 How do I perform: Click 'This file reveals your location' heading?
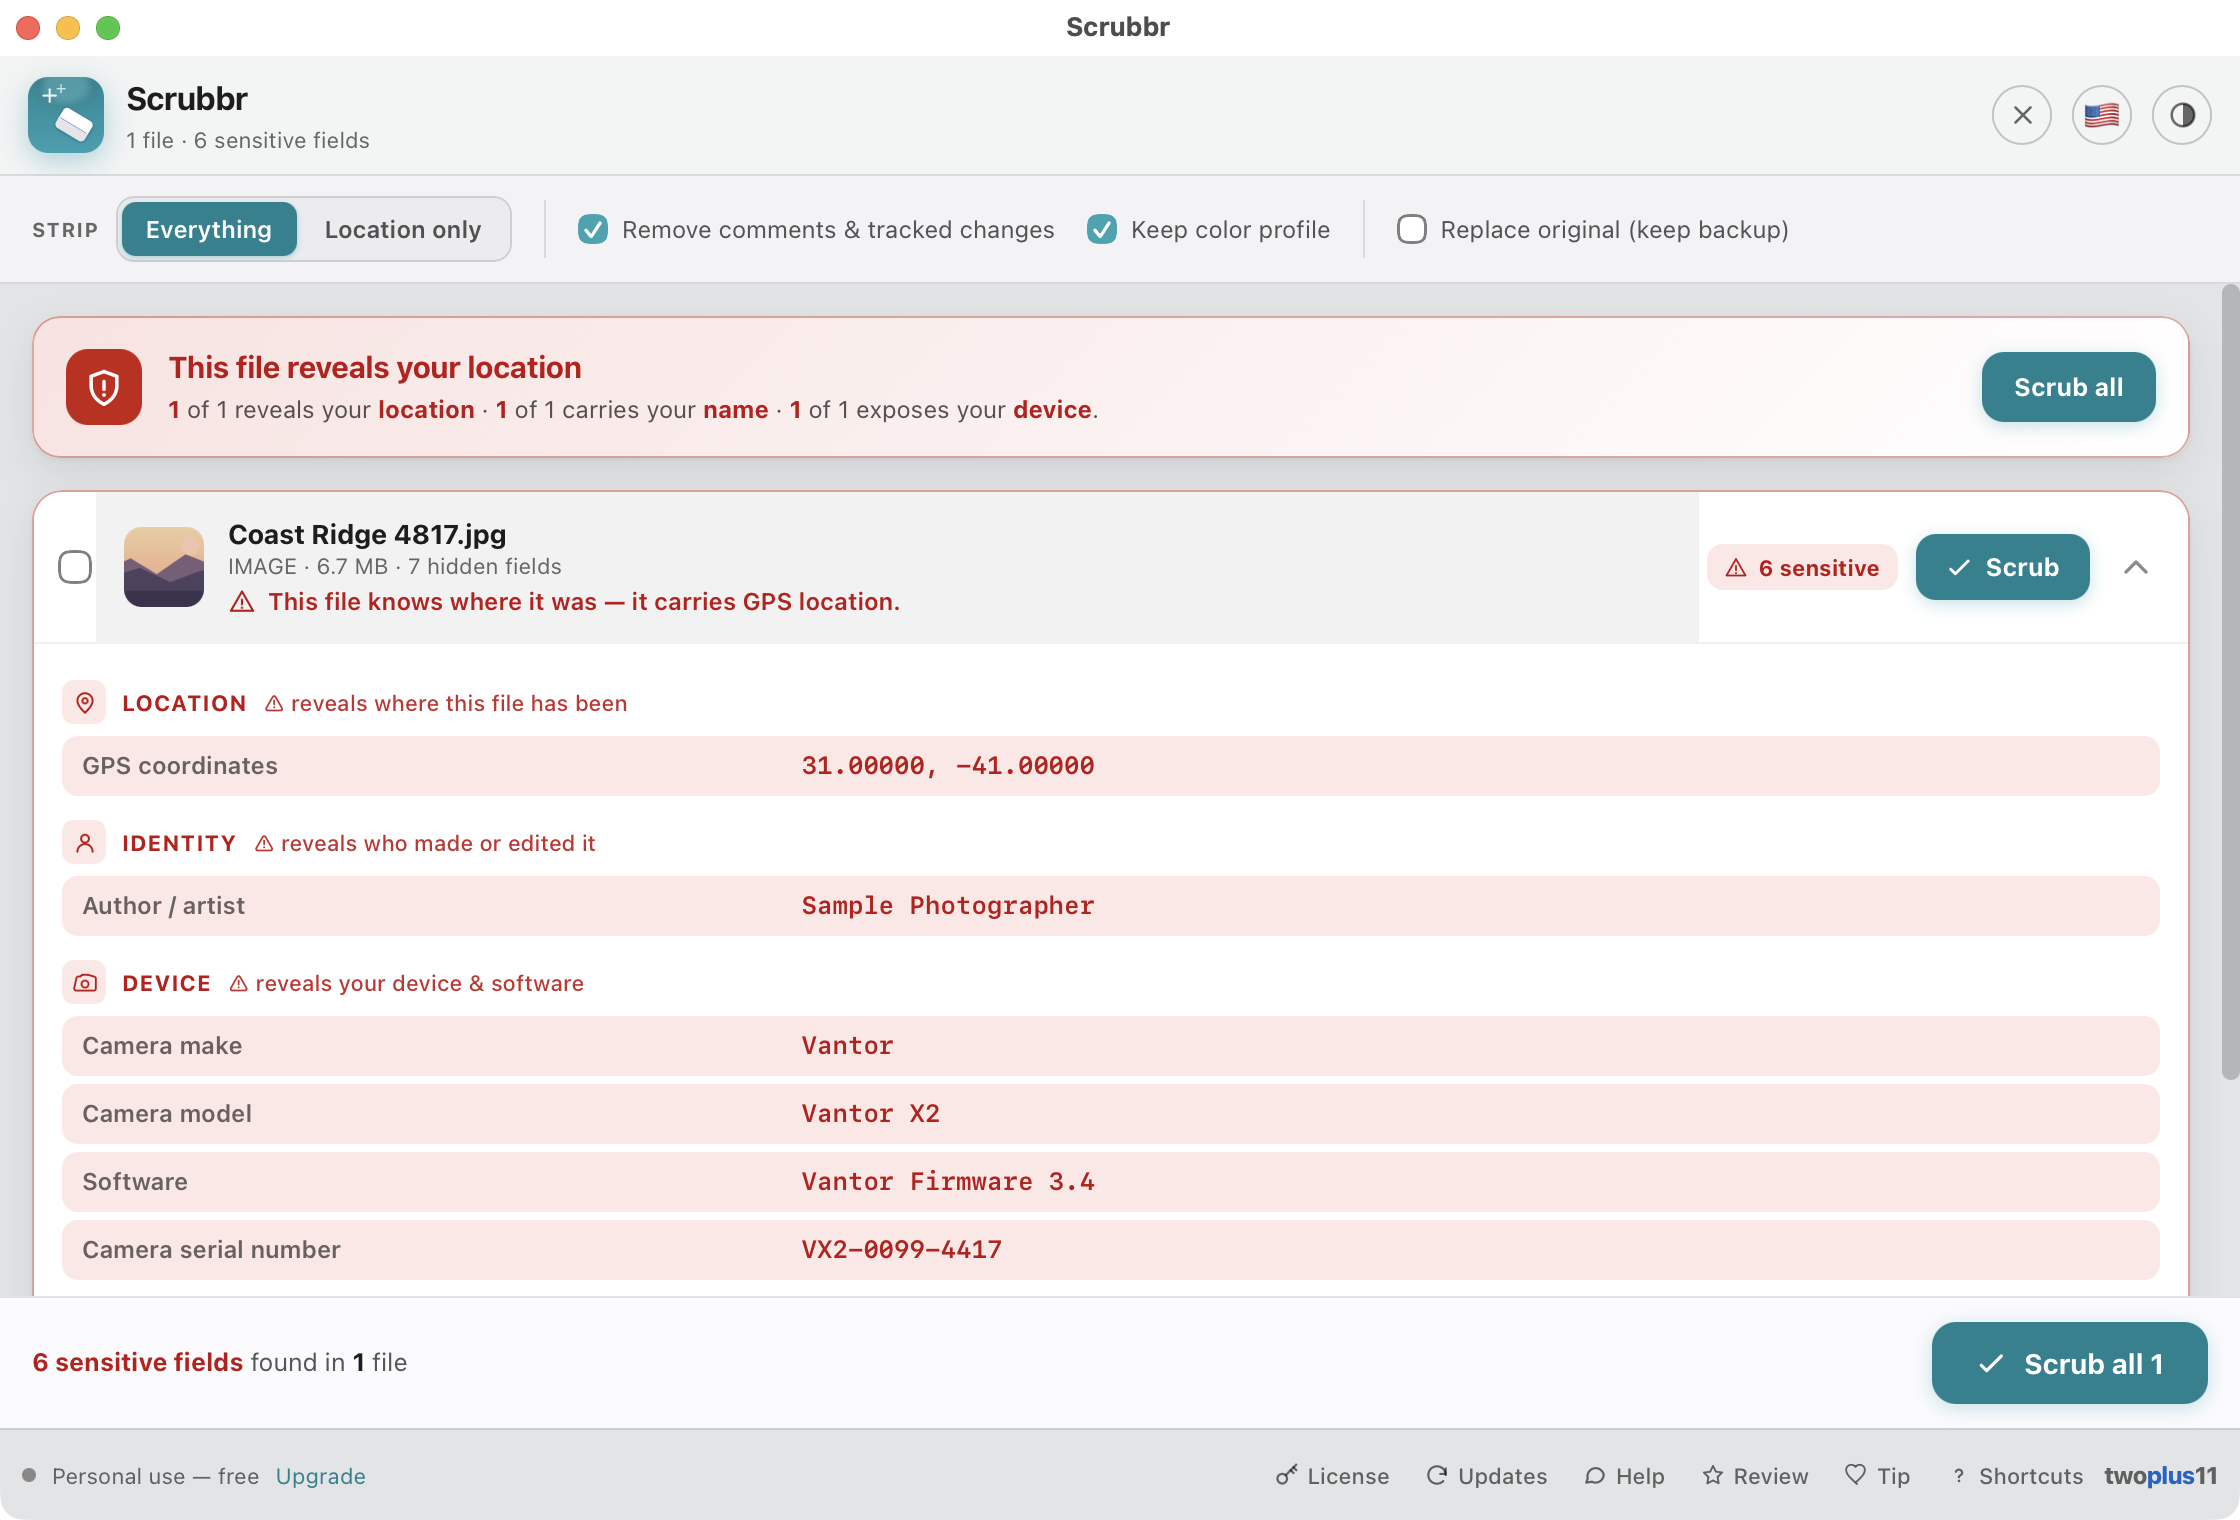[375, 367]
